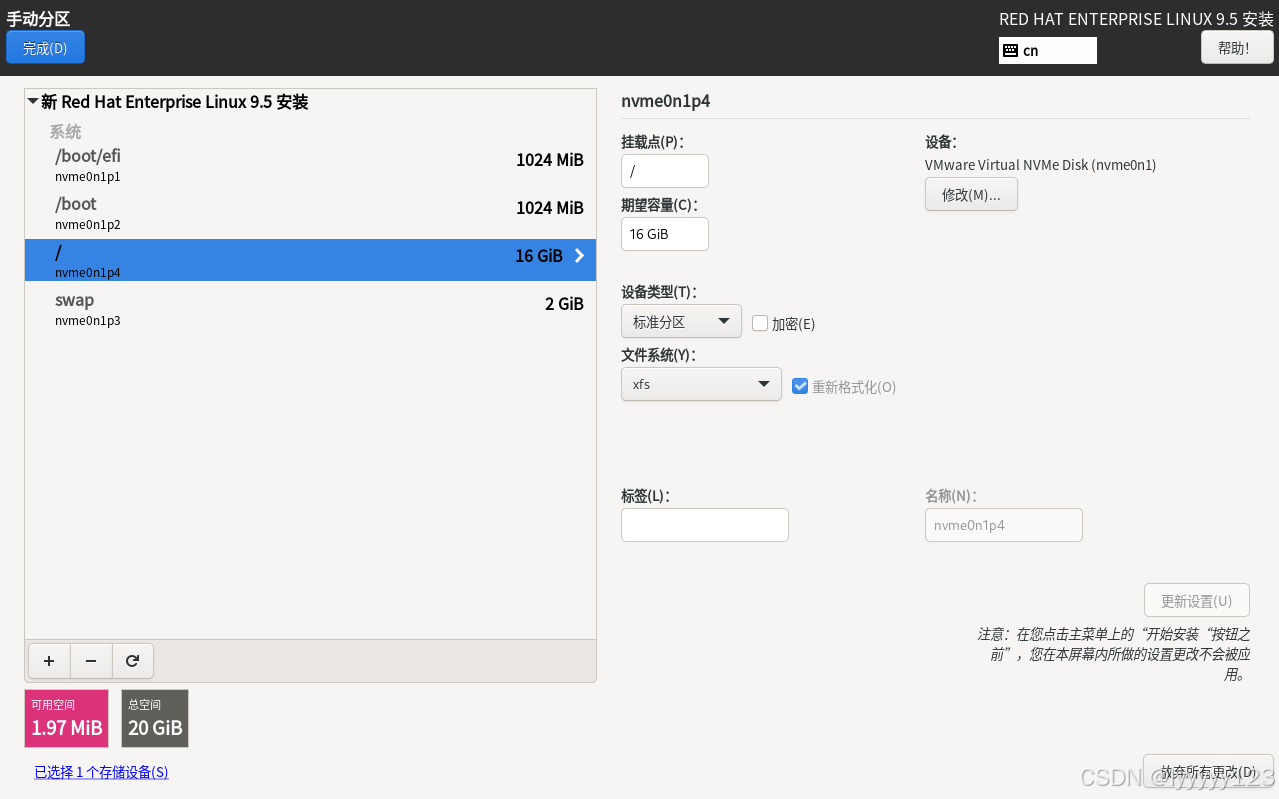Toggle the 重新格式化(O) reformat checkbox
1279x799 pixels.
click(x=799, y=386)
